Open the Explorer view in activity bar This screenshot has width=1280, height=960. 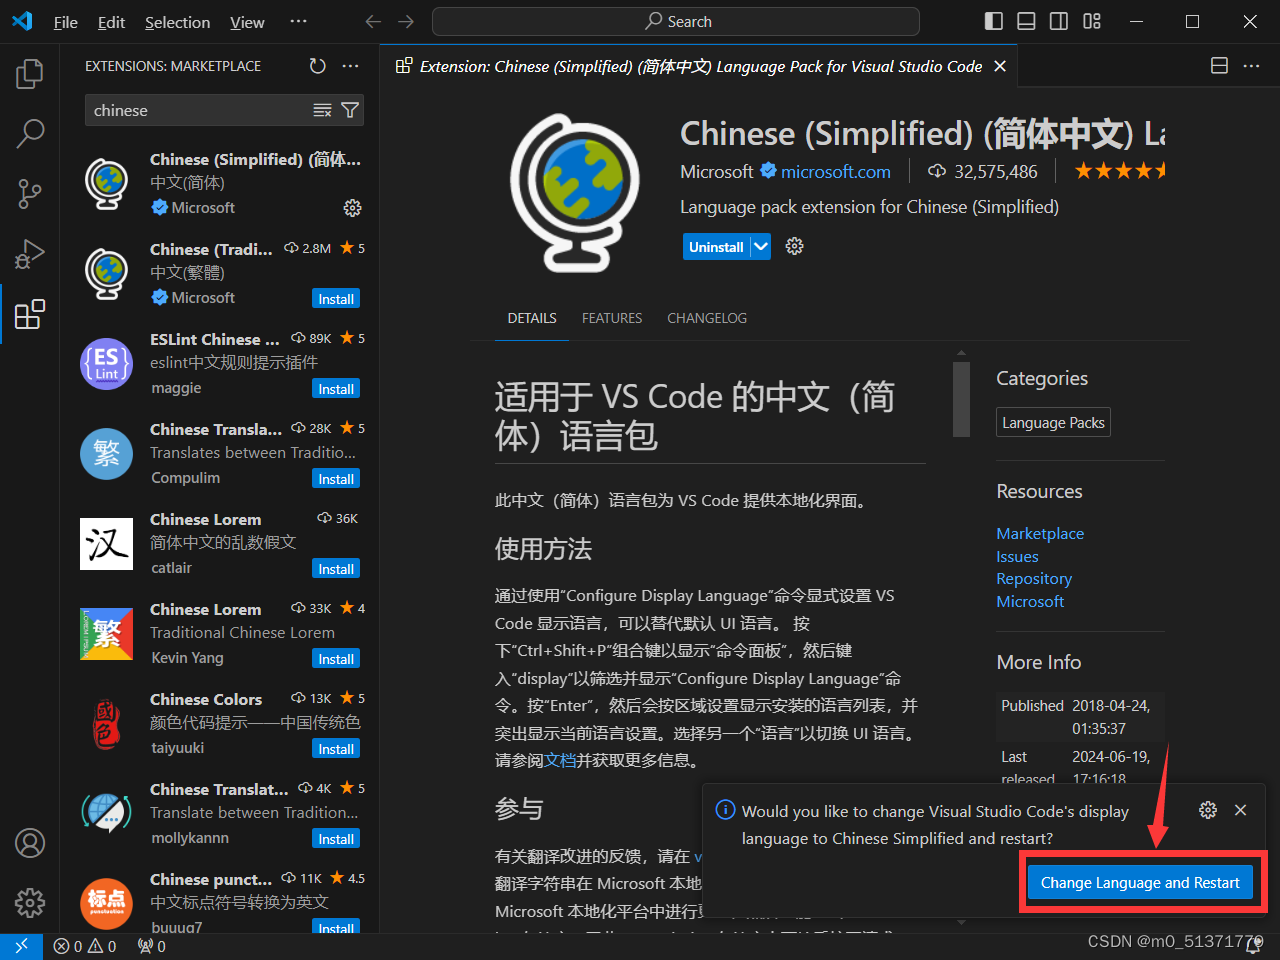coord(30,74)
